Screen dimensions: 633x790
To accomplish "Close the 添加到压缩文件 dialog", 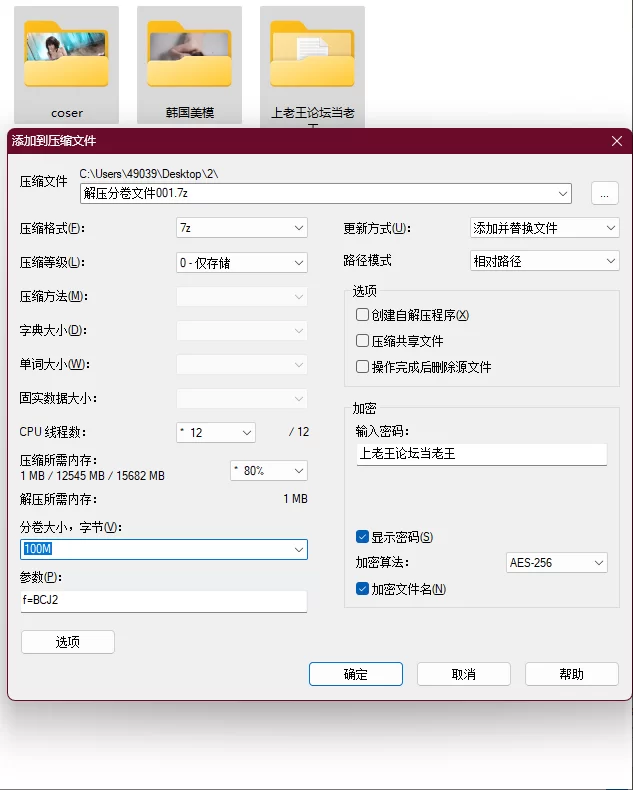I will 617,141.
